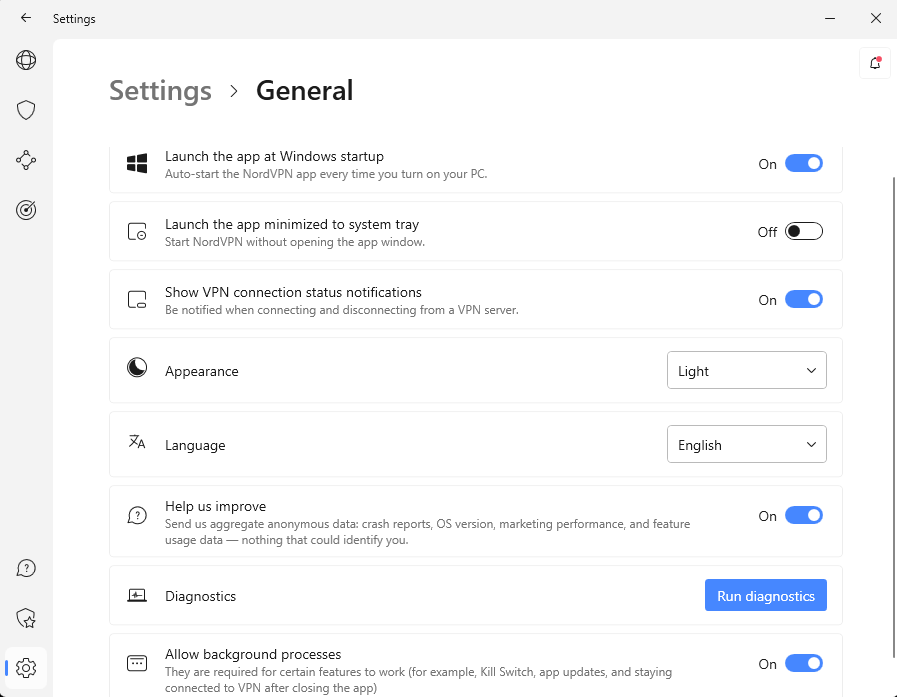Click the back arrow in title bar
The image size is (897, 697).
(x=26, y=18)
